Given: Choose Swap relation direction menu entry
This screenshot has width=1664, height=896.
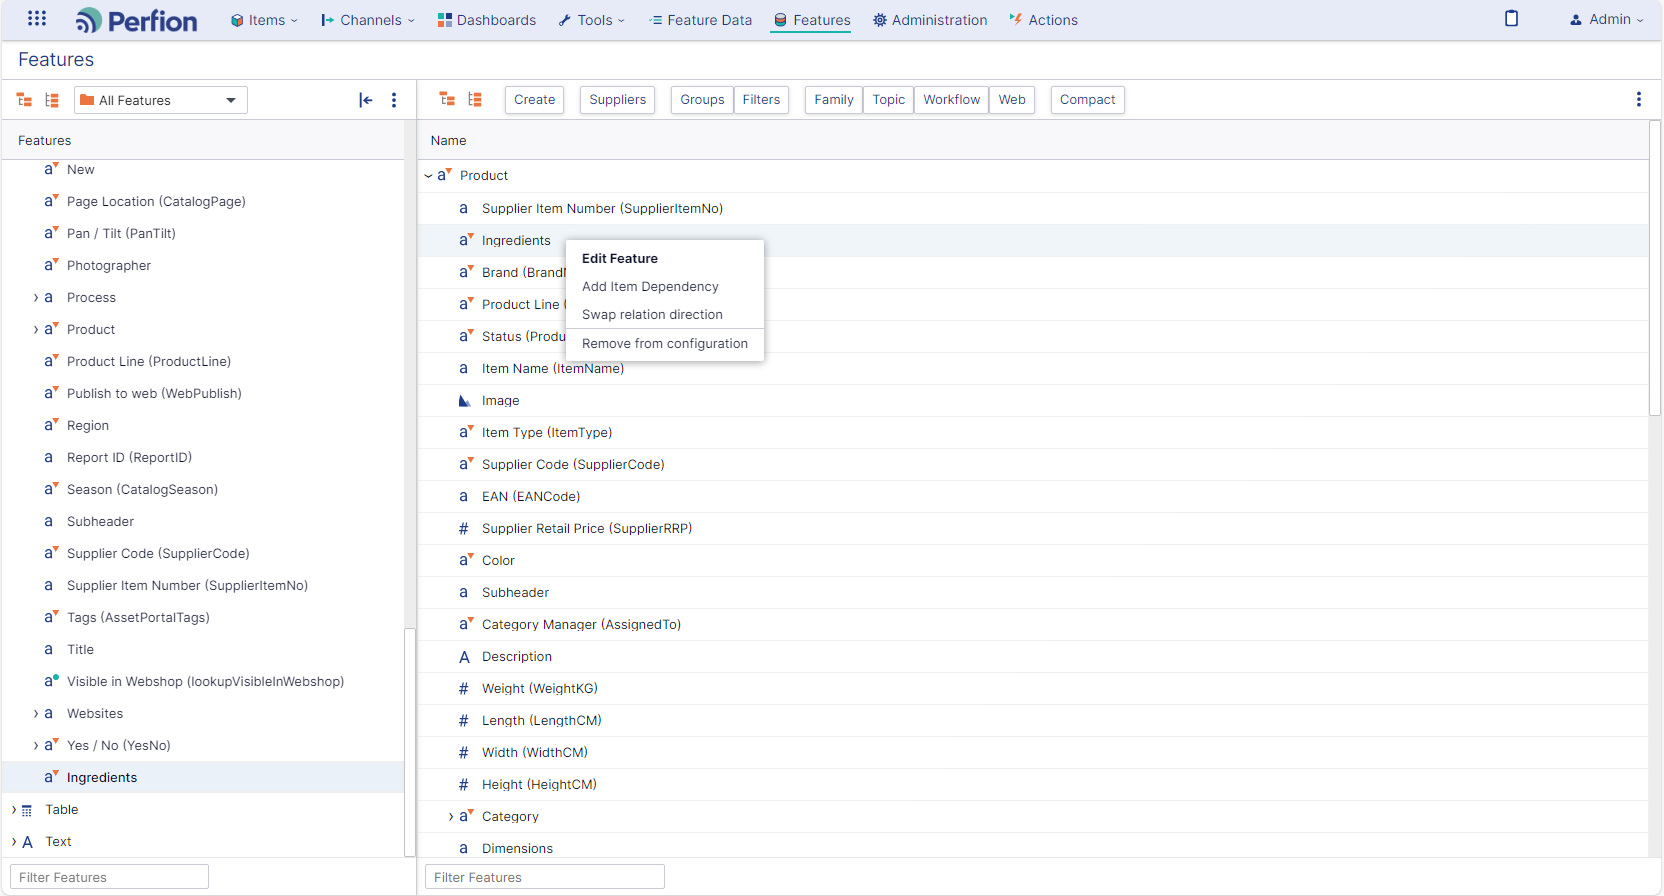Looking at the screenshot, I should [665, 314].
